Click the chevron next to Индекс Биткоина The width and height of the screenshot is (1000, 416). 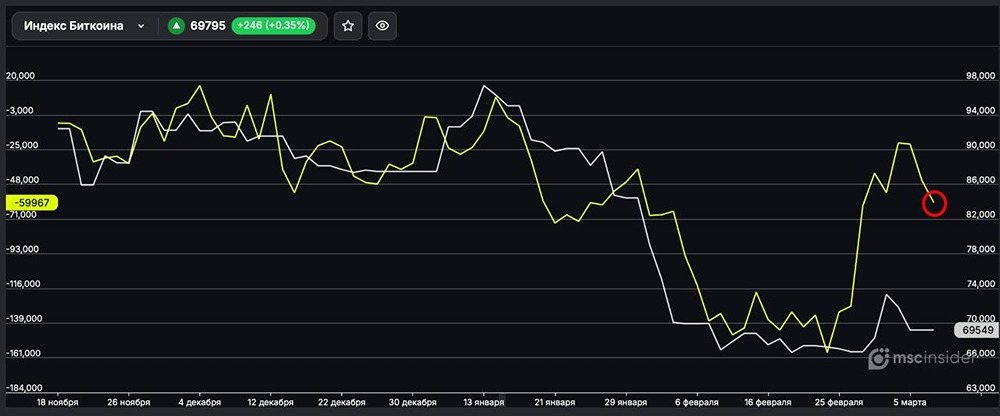[x=141, y=27]
